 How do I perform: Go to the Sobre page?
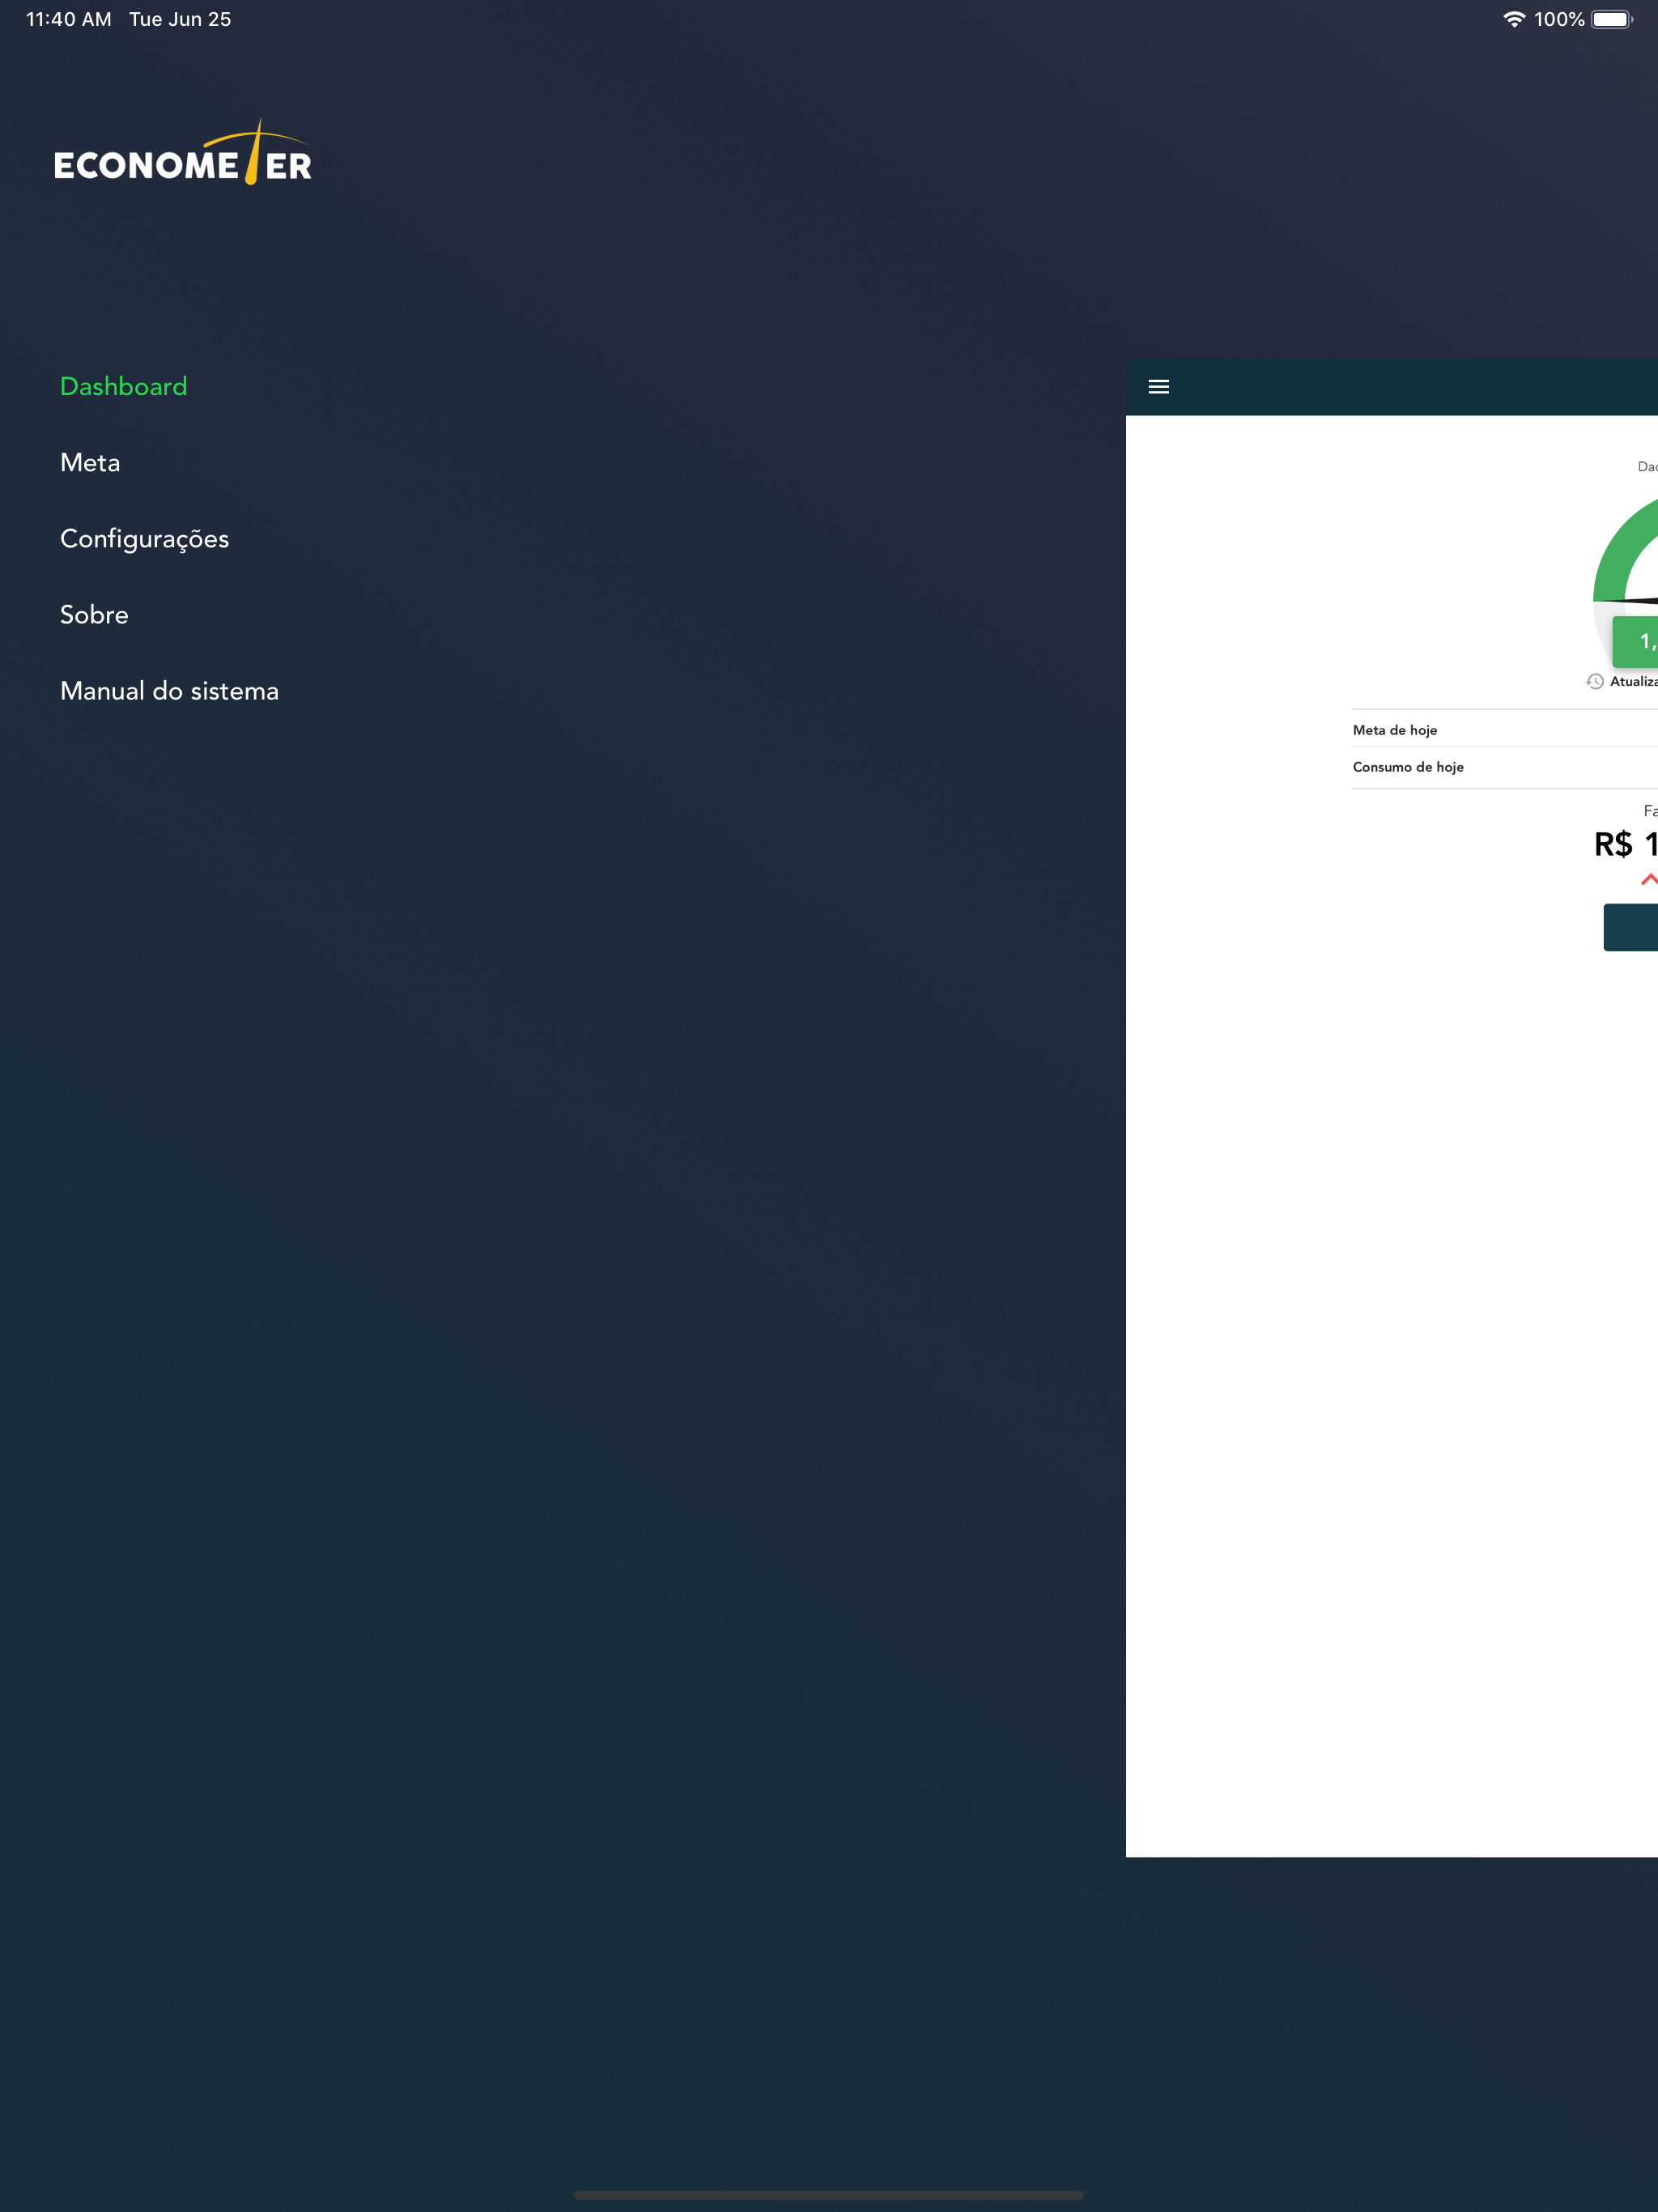click(94, 615)
